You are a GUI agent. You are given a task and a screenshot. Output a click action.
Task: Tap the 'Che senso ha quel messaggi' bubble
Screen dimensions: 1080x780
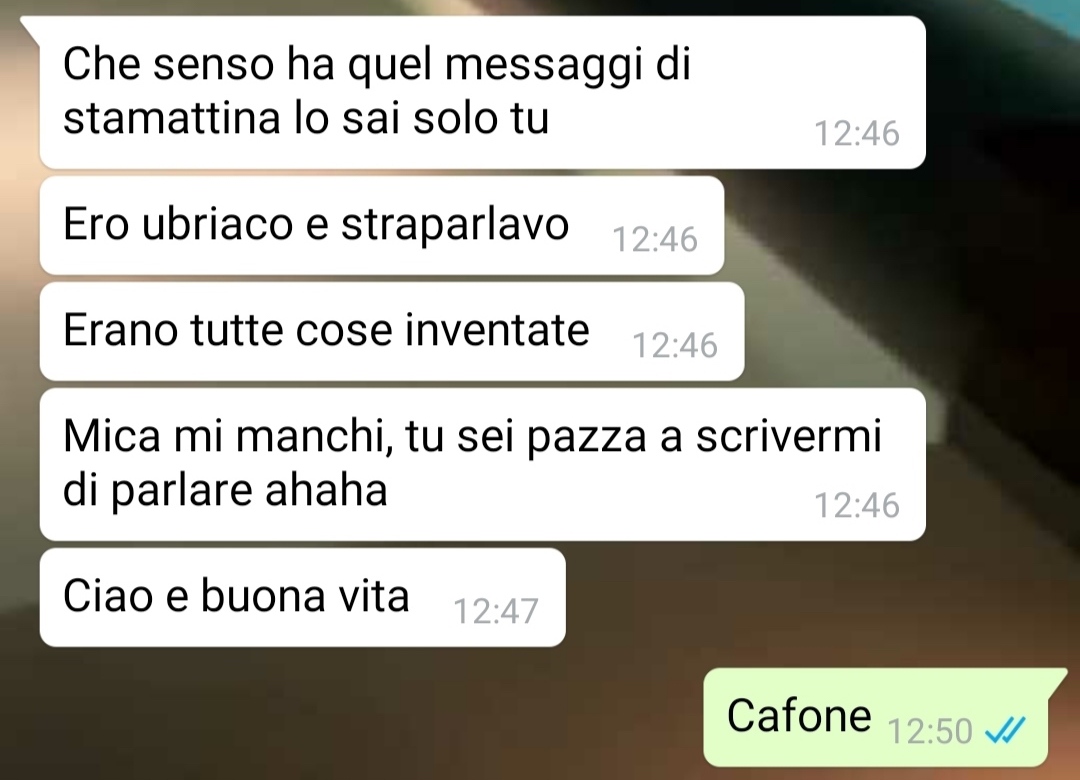[483, 92]
